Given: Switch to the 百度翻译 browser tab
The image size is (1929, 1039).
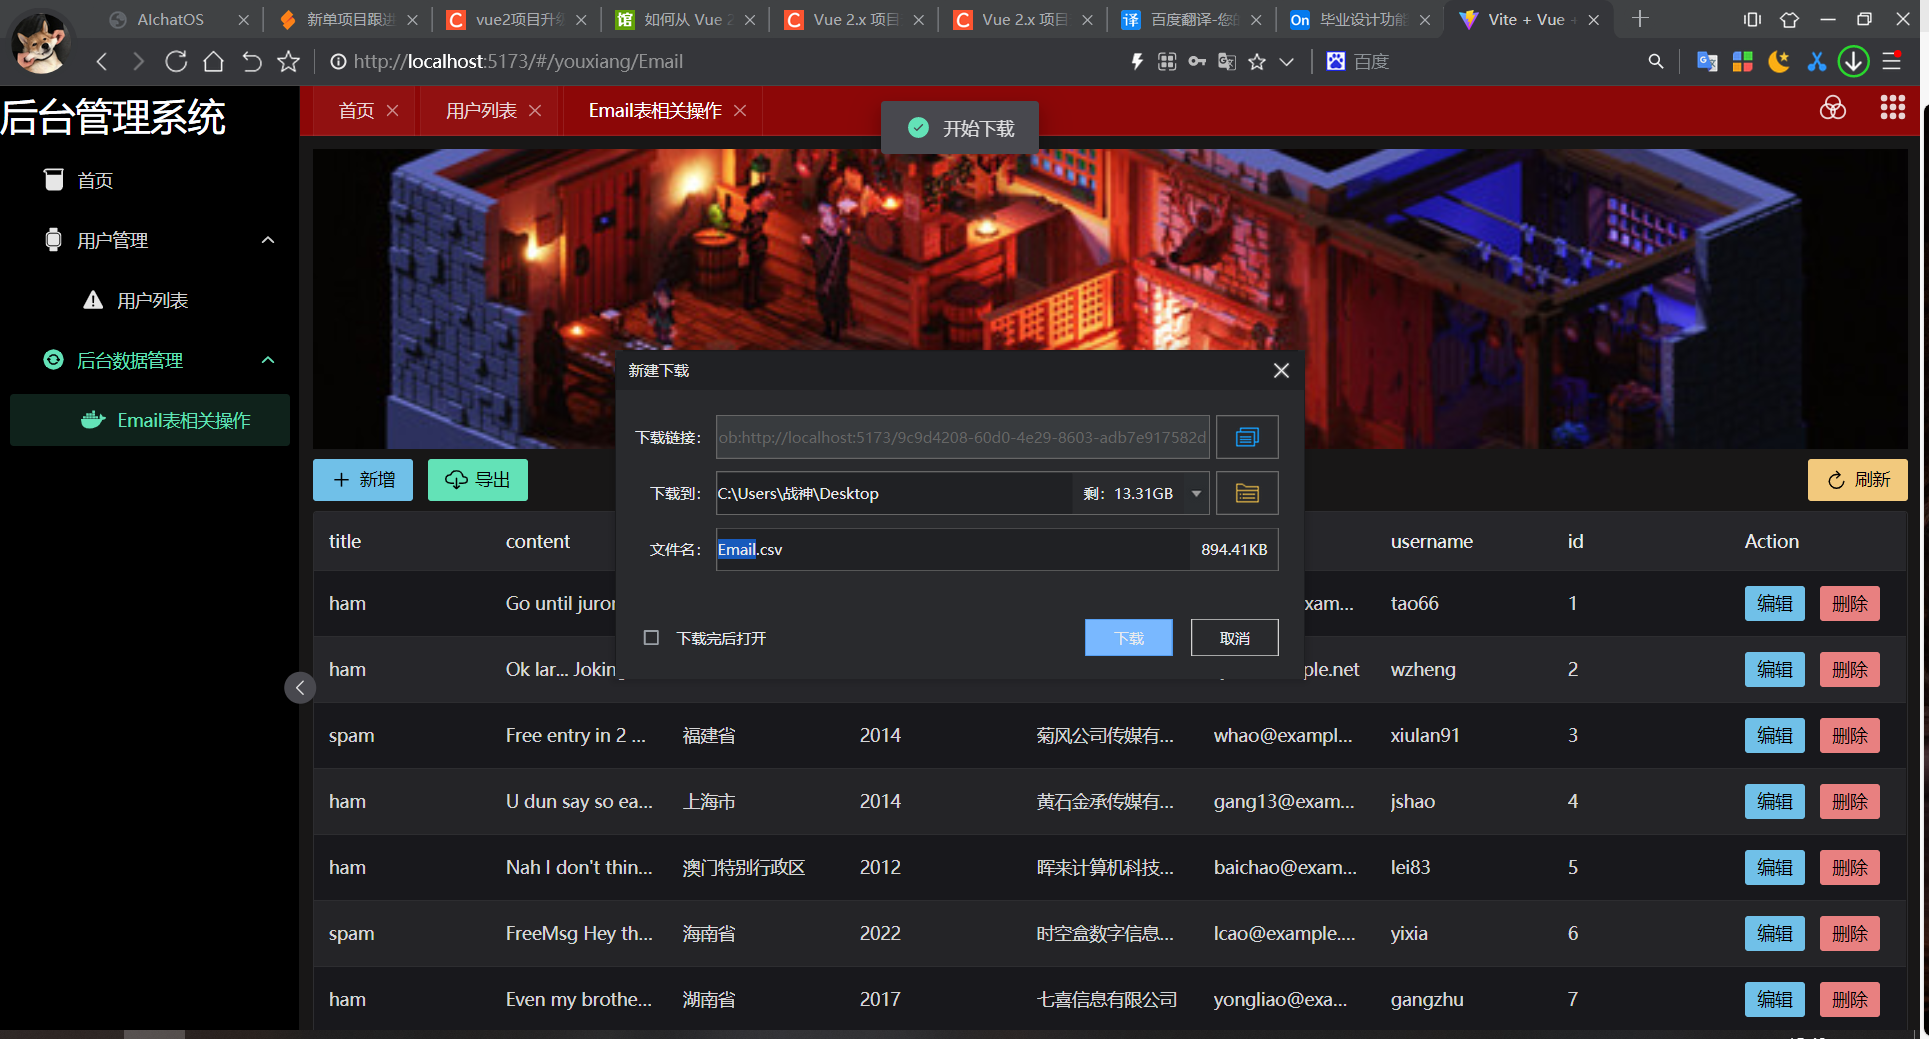Looking at the screenshot, I should pos(1192,19).
